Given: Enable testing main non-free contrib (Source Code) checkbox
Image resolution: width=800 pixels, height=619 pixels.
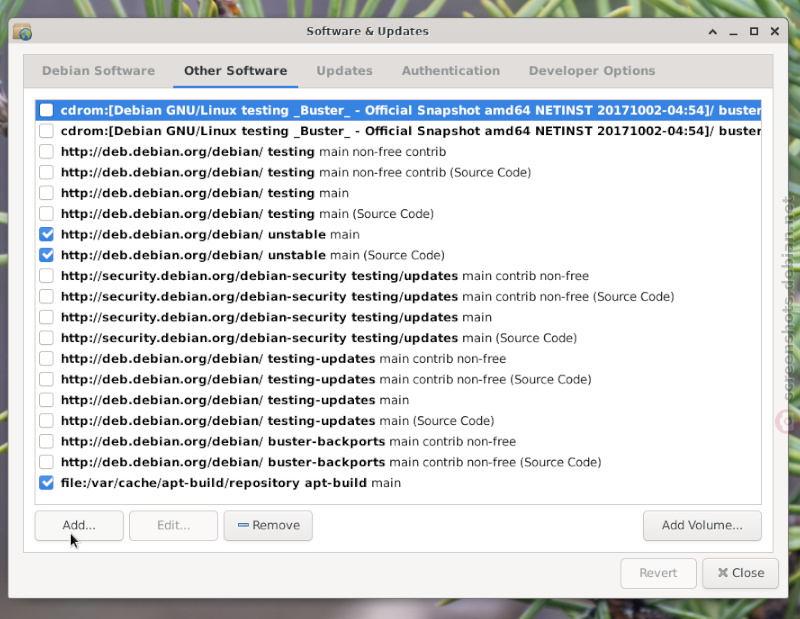Looking at the screenshot, I should pos(46,172).
